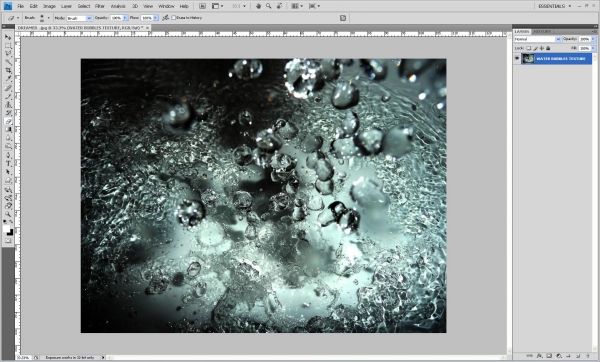The width and height of the screenshot is (600, 362).
Task: Click the Rotate View tool in application bar
Action: 280,6
